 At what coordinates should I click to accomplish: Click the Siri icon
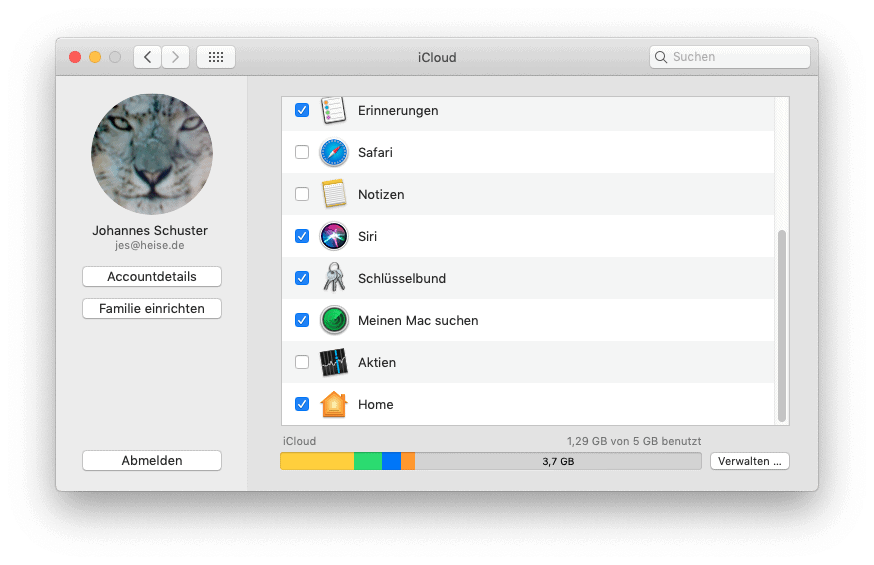coord(333,237)
